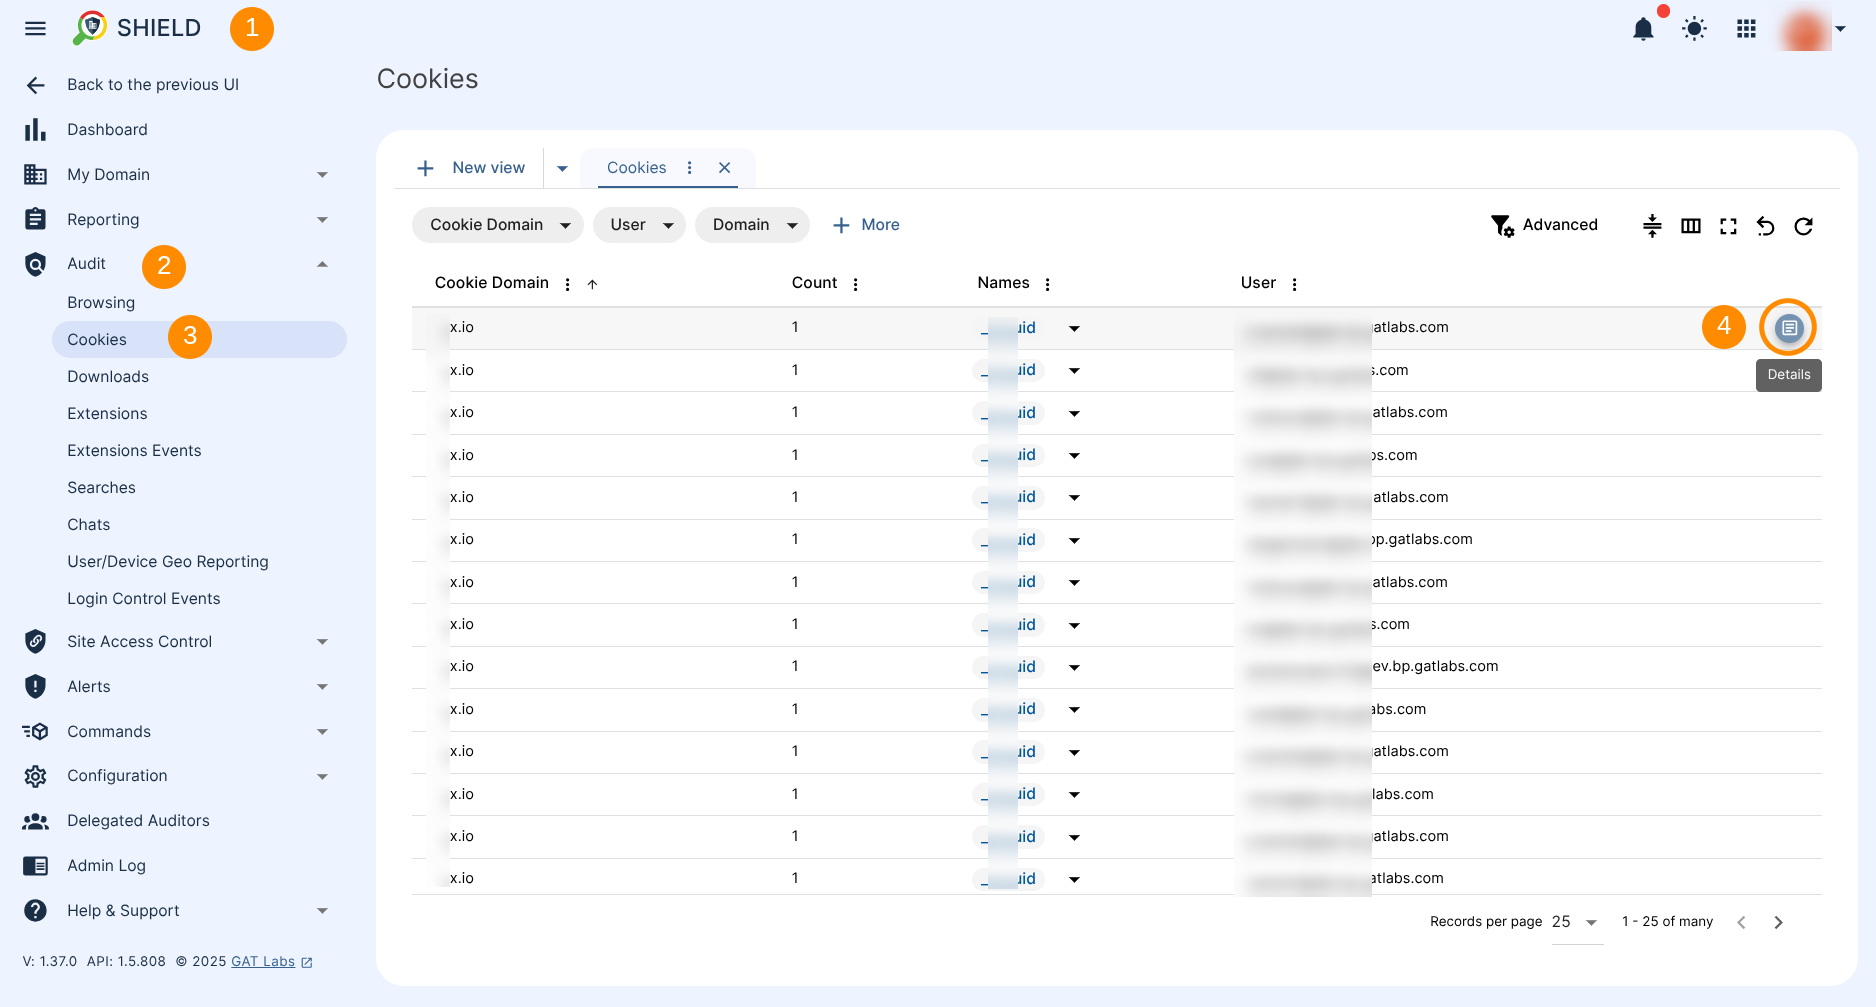The width and height of the screenshot is (1876, 1007).
Task: Click the Dashboard bar chart icon
Action: [35, 130]
